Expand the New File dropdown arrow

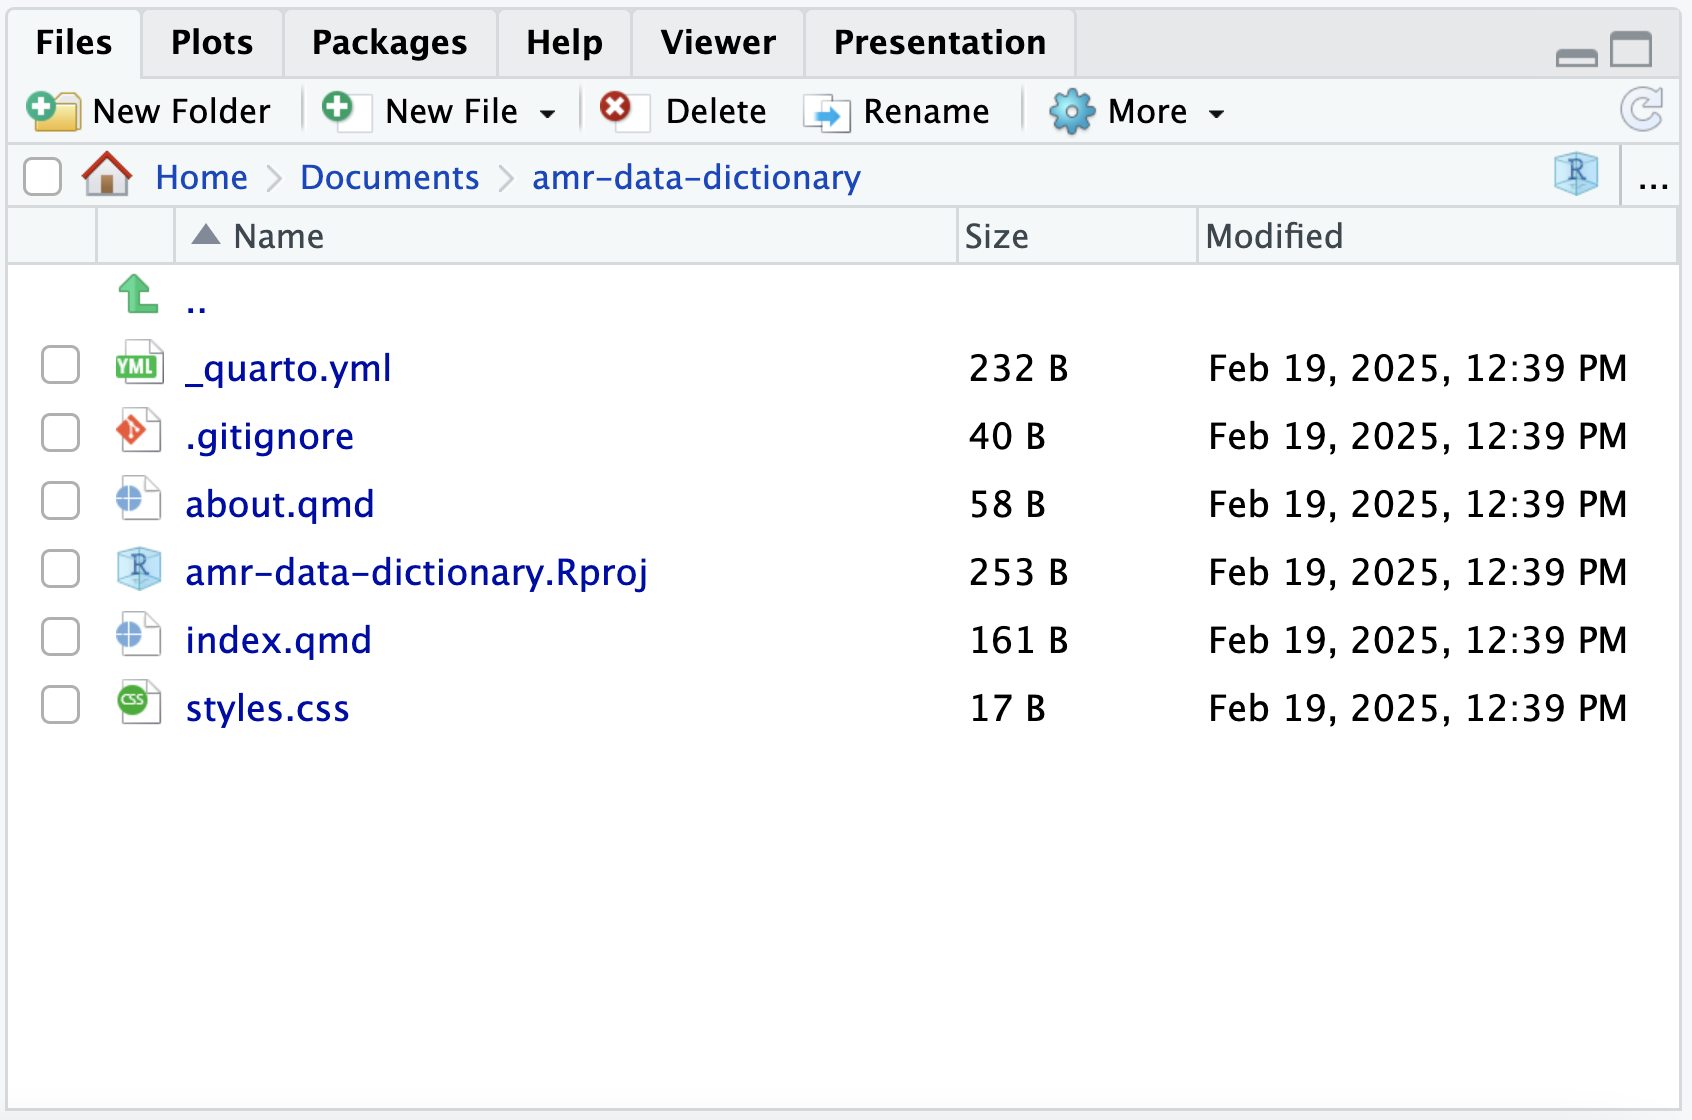coord(547,113)
